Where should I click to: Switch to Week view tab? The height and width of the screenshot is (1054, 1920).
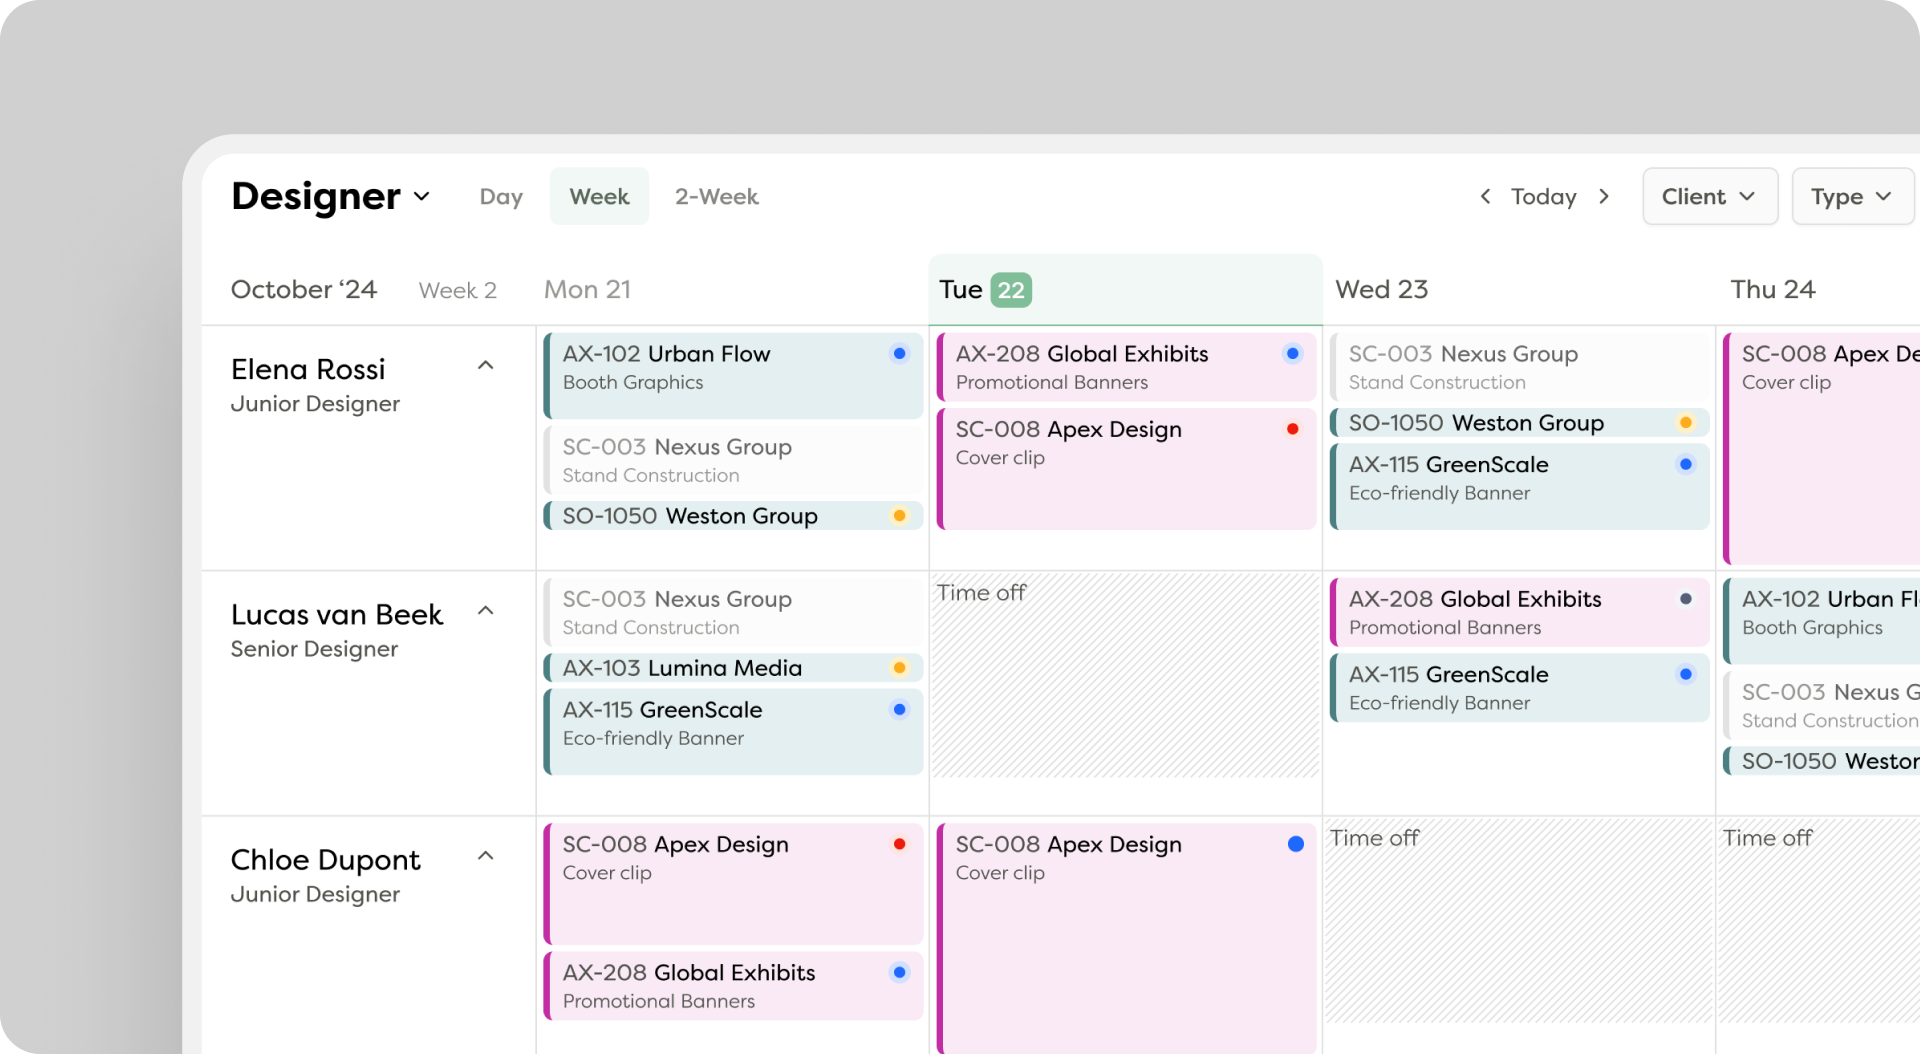coord(599,196)
